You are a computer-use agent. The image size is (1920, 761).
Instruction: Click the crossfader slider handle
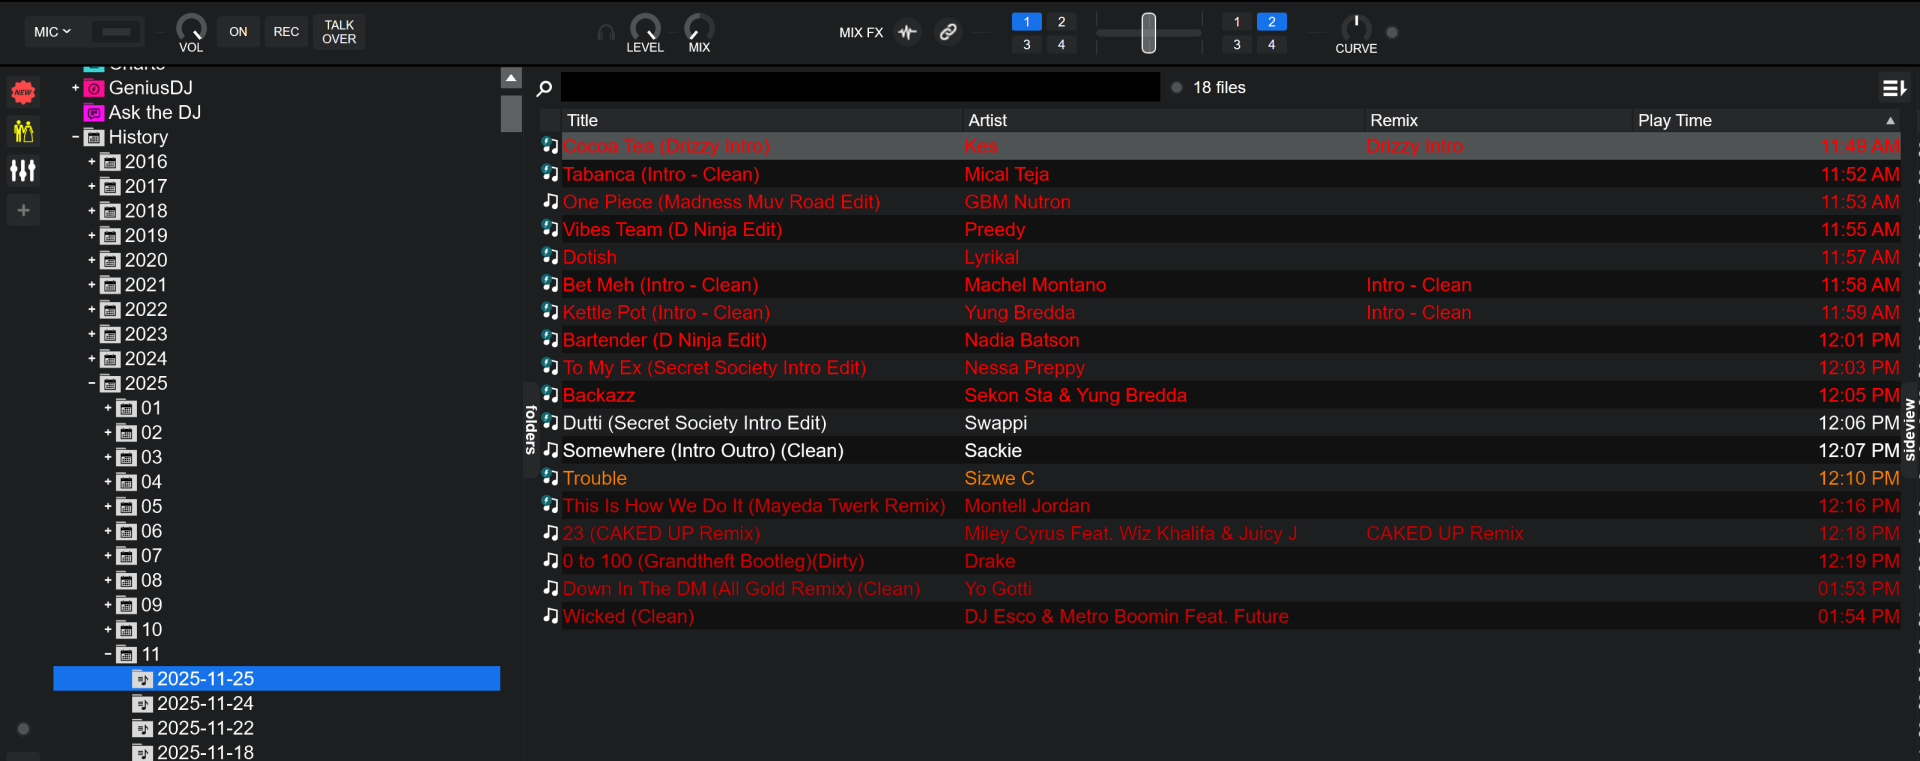tap(1148, 33)
